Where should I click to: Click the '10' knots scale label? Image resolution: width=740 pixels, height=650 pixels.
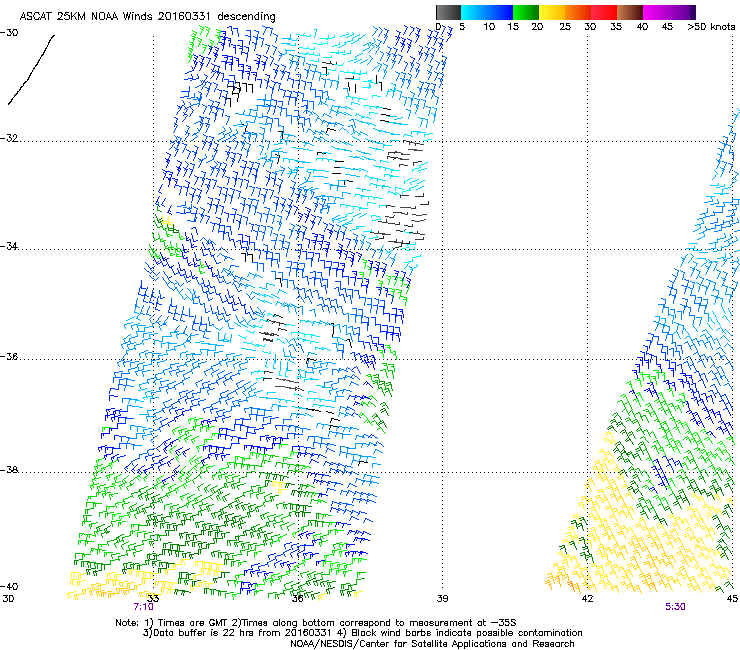point(489,27)
